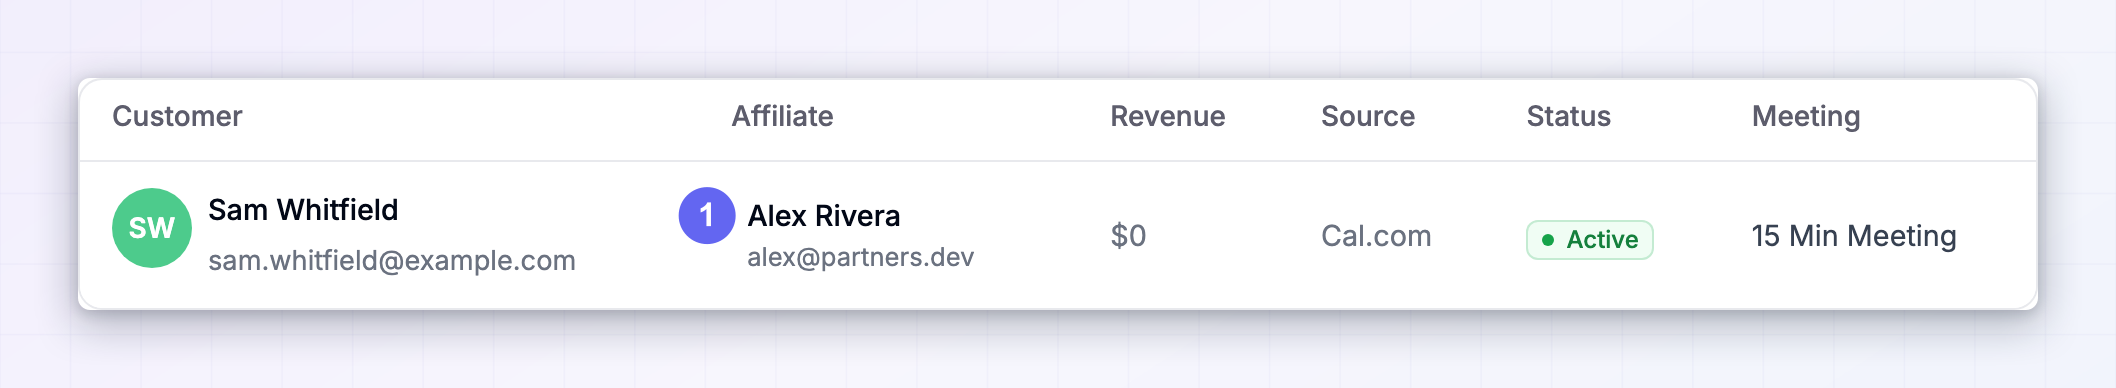2116x388 pixels.
Task: Click alex@partners.dev email address
Action: point(861,257)
